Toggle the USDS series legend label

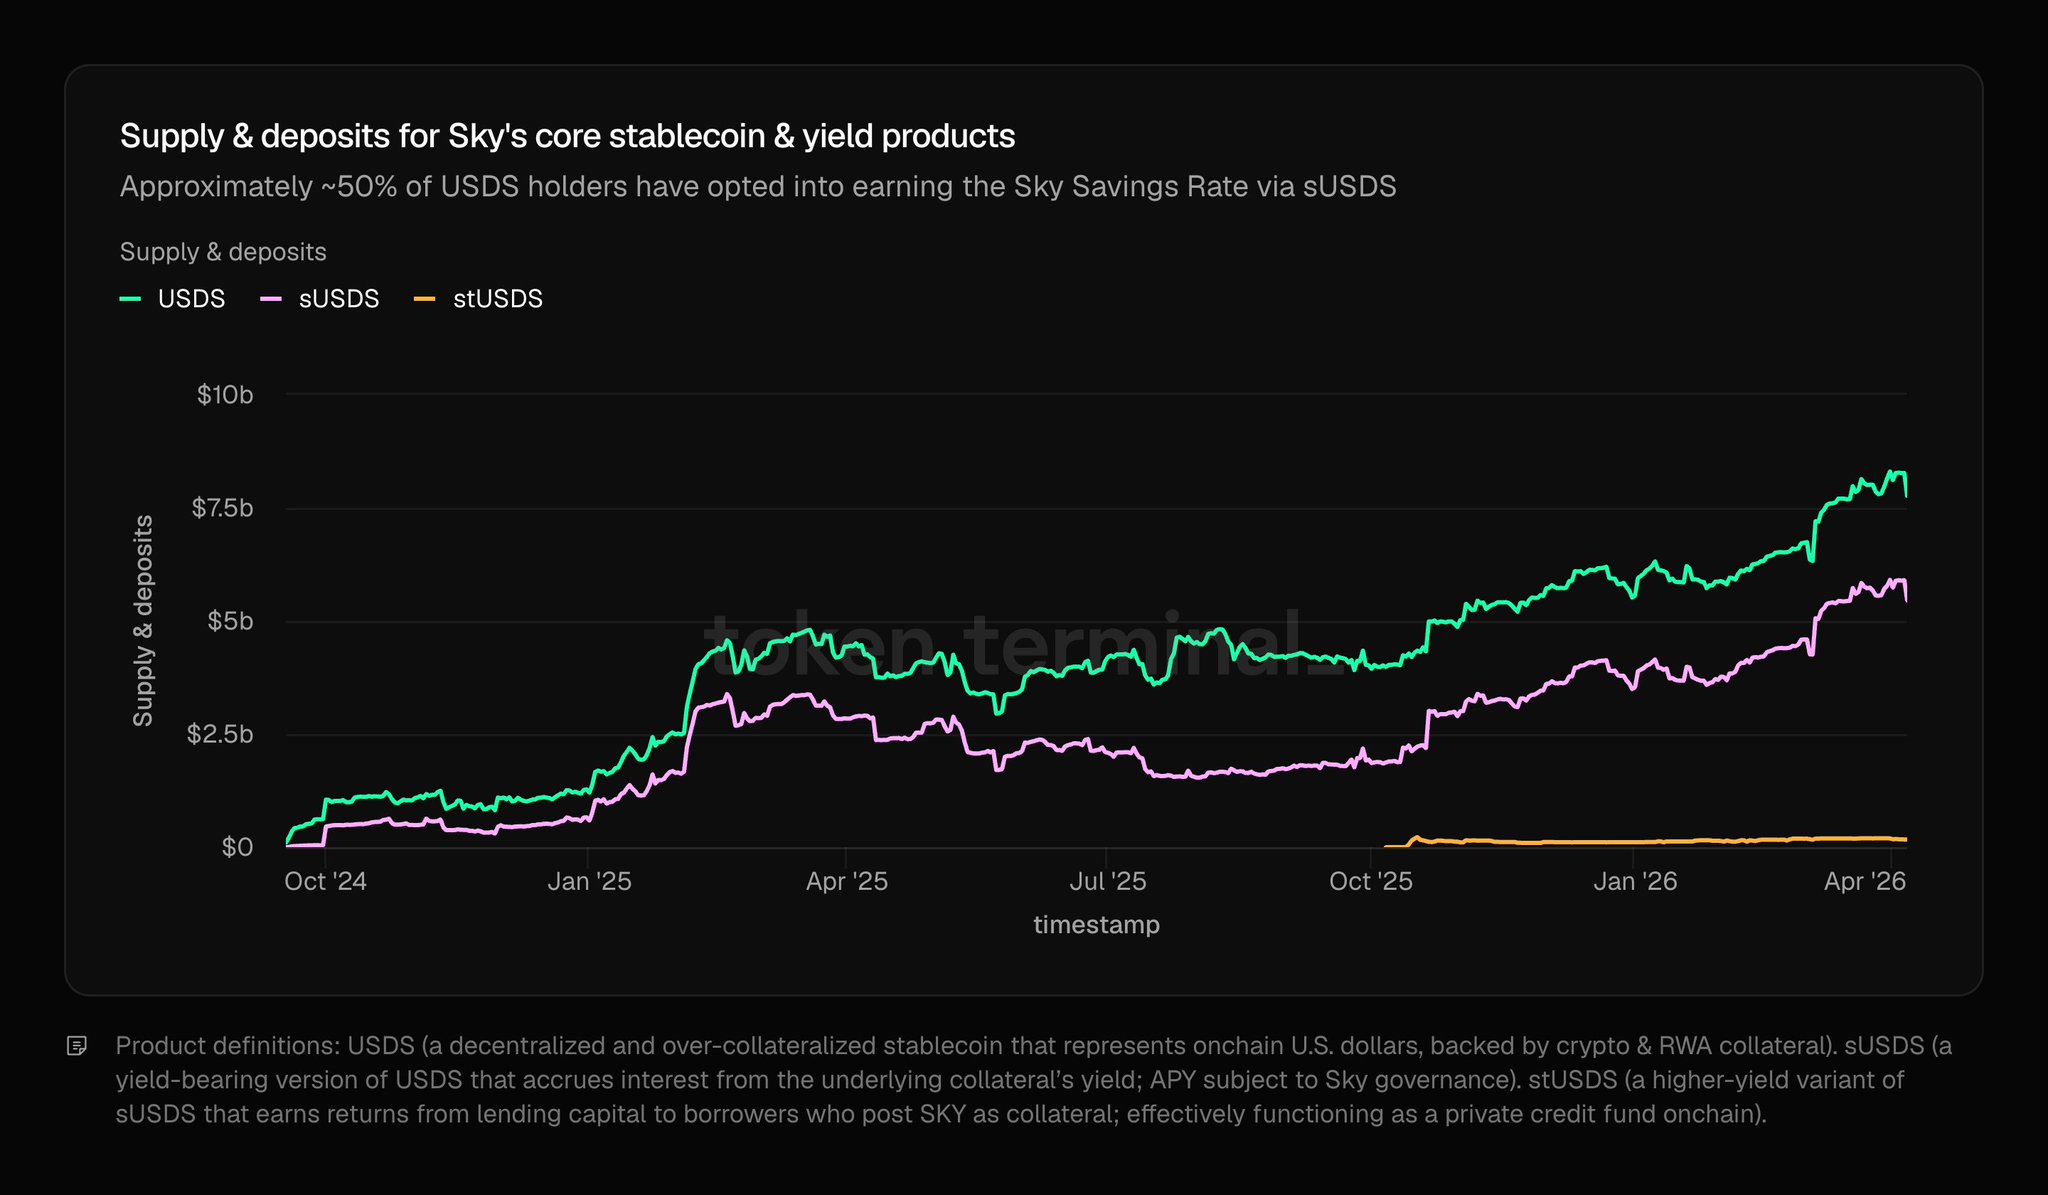tap(191, 299)
